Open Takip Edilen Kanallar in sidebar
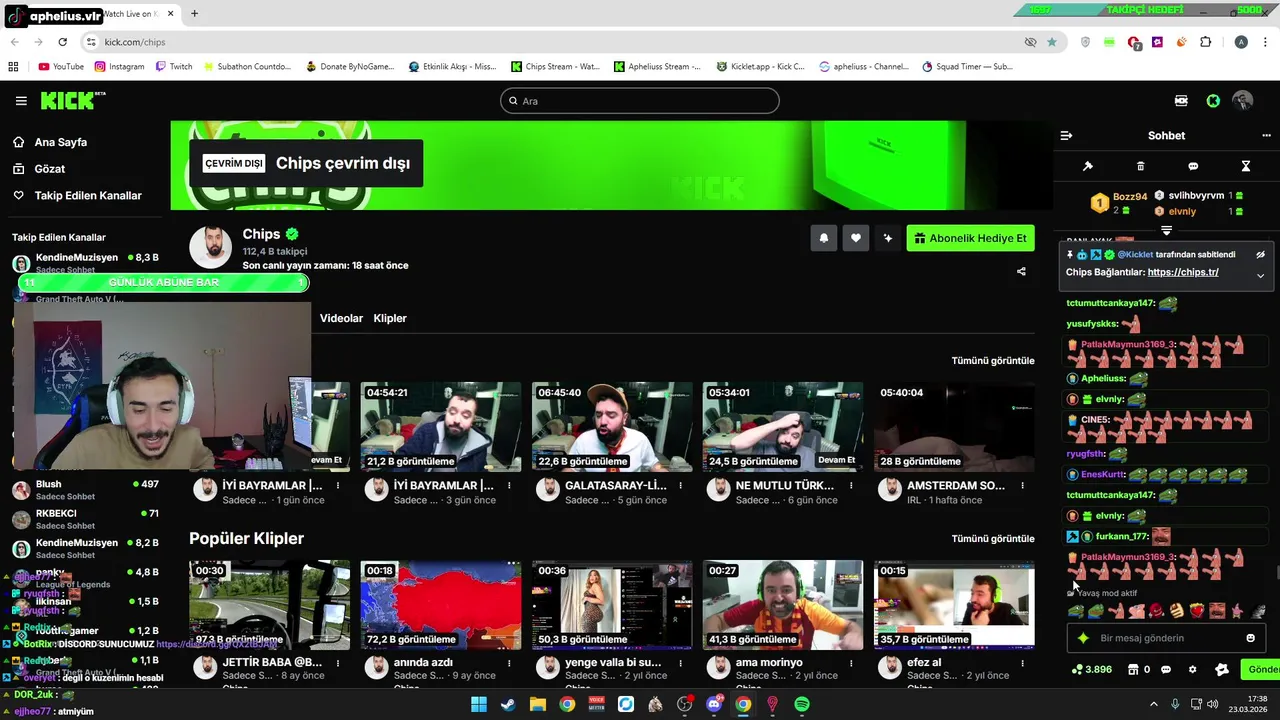The height and width of the screenshot is (720, 1280). click(x=88, y=196)
